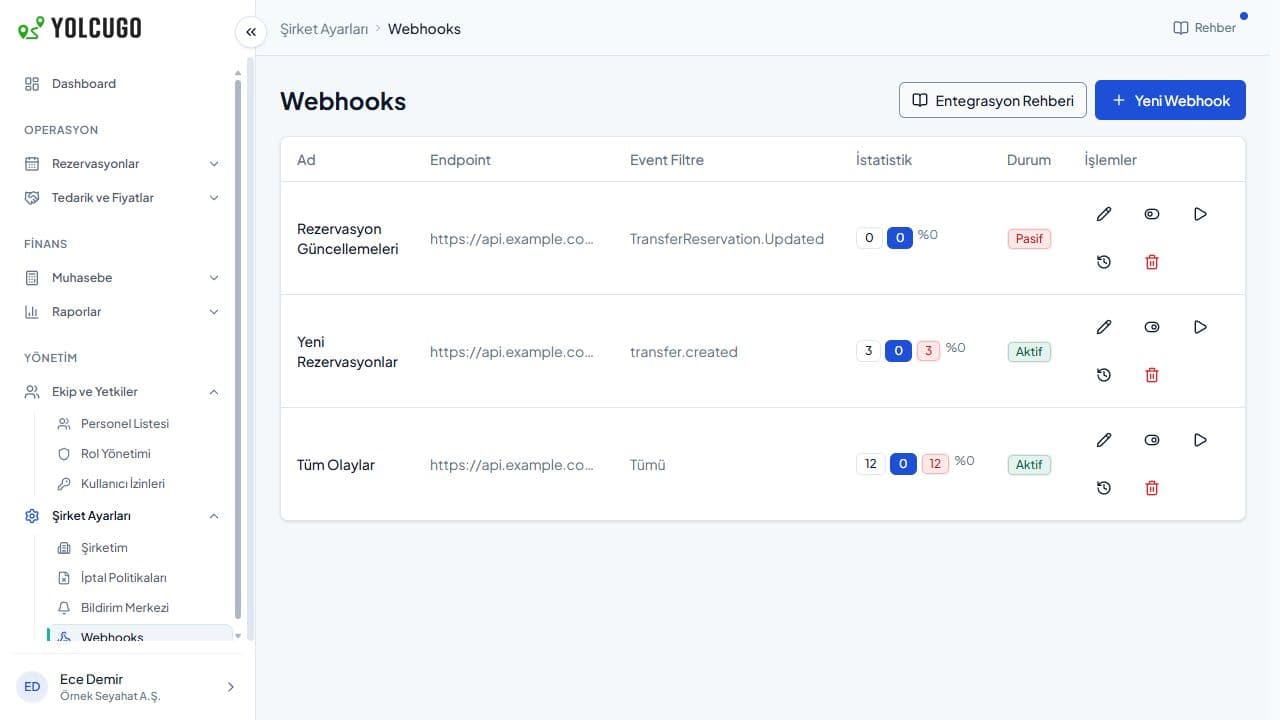Click the TransferReservation.Updated event filter
The width and height of the screenshot is (1280, 720).
click(x=727, y=239)
